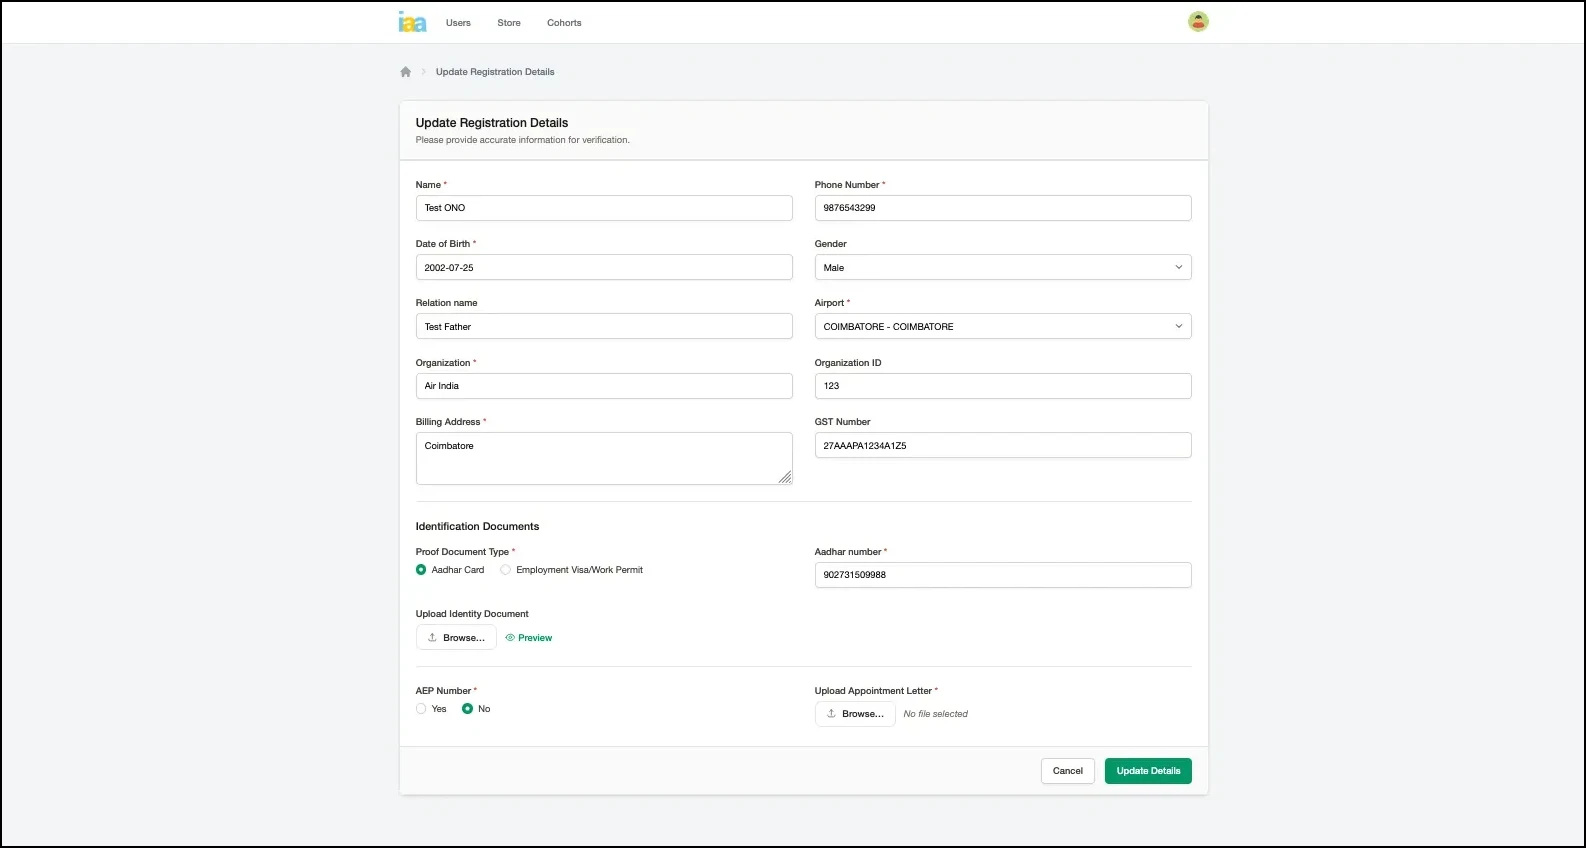Screen dimensions: 1586x848
Task: Click Browse under Upload Appointment Letter
Action: point(855,714)
